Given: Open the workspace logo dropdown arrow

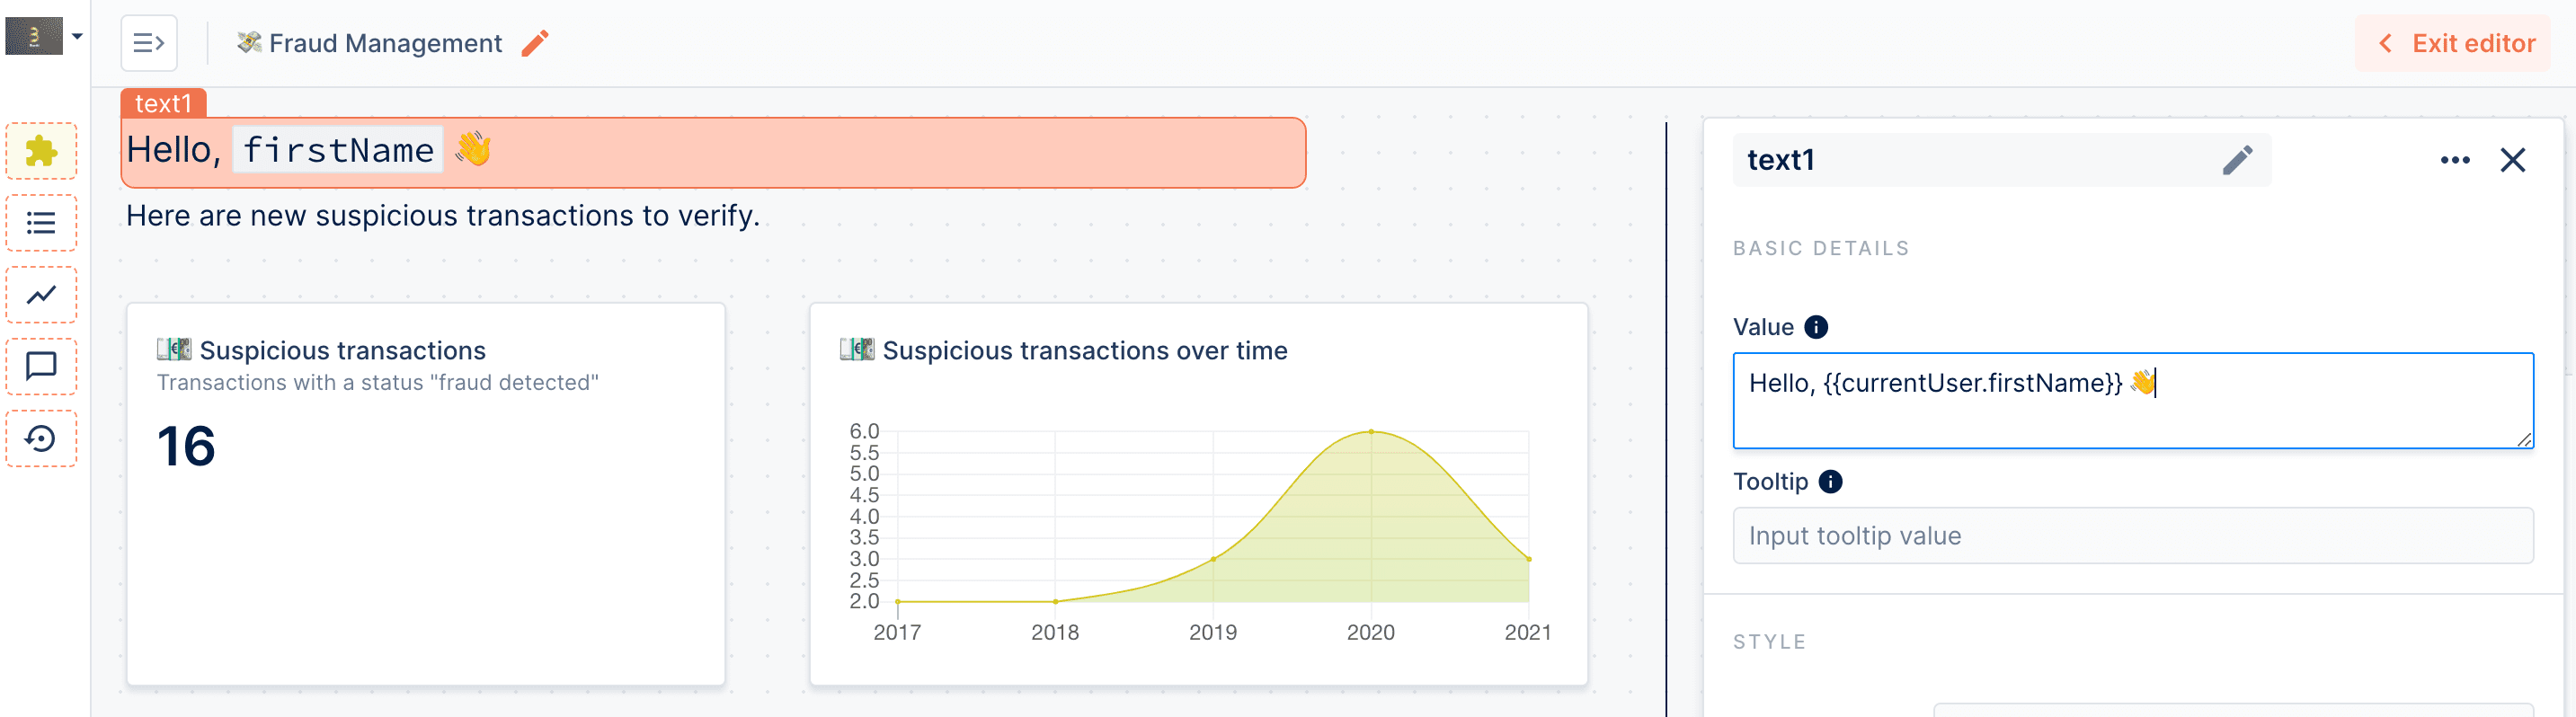Looking at the screenshot, I should 77,36.
